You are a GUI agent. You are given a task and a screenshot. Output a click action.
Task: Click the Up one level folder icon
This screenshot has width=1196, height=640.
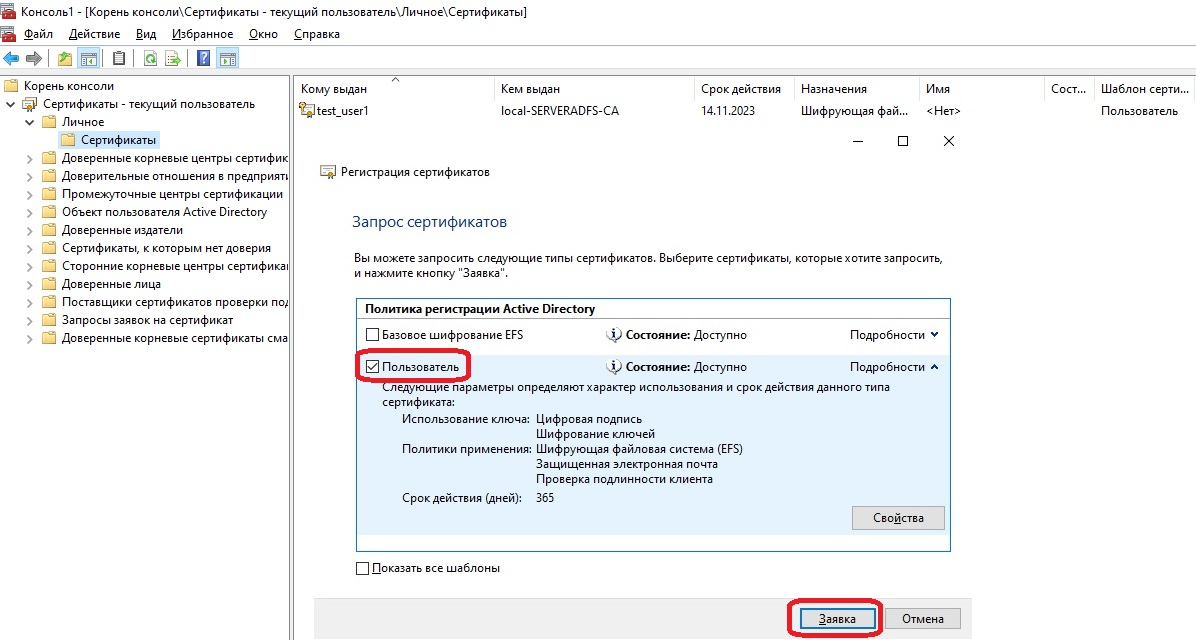pos(65,58)
